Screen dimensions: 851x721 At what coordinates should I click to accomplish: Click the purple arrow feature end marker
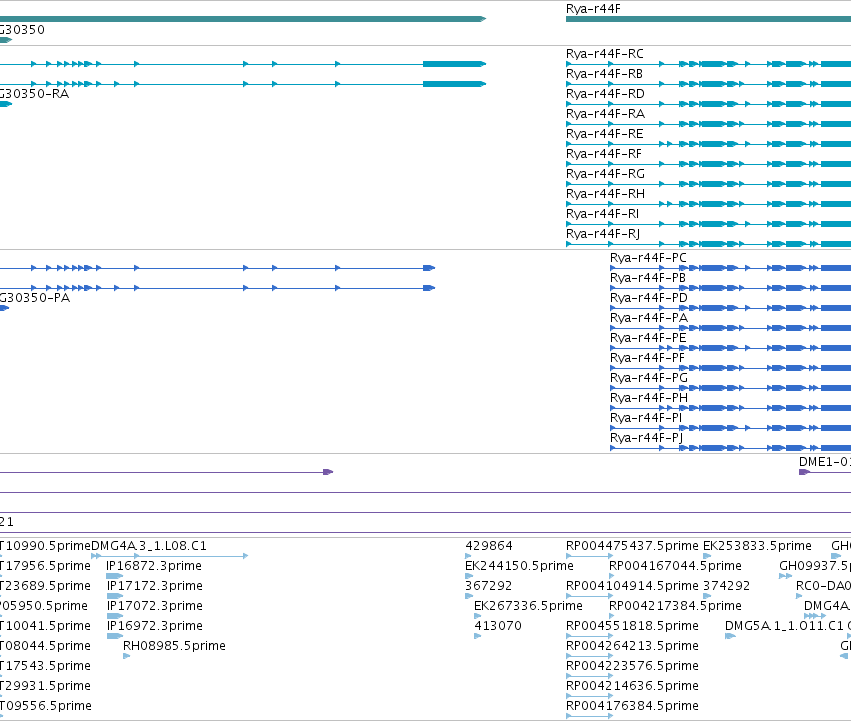coord(328,472)
